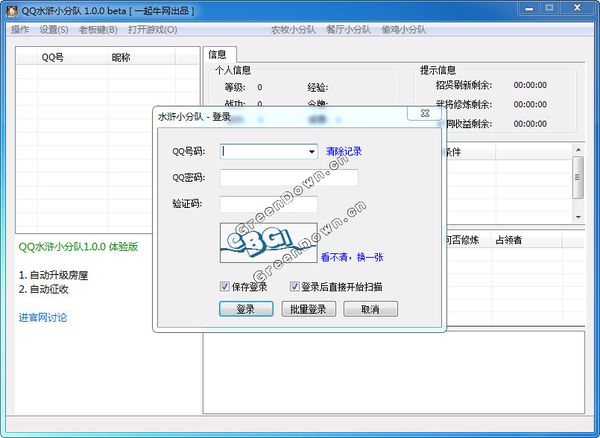Click the 老板键(B) menu item
The image size is (600, 438).
coord(98,29)
